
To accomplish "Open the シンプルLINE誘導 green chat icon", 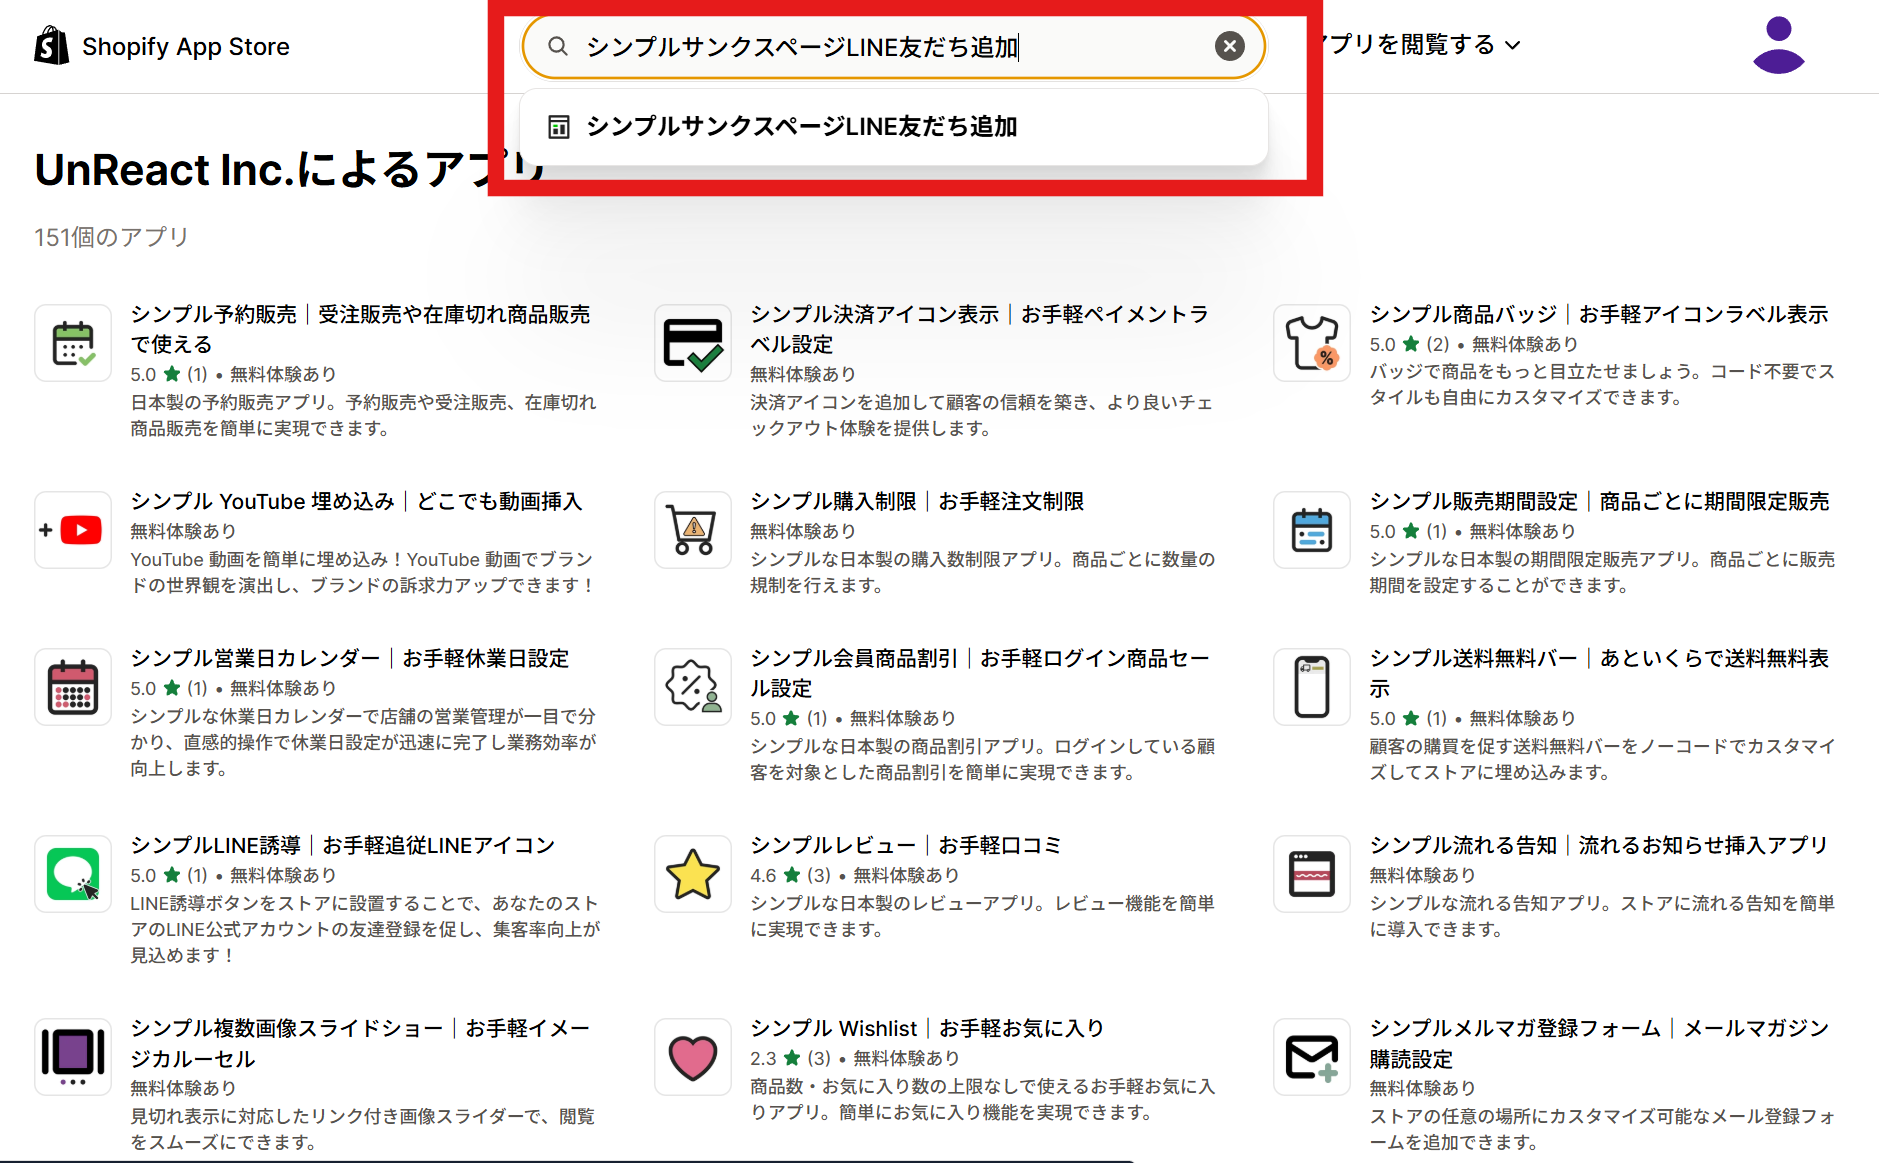I will (x=73, y=874).
